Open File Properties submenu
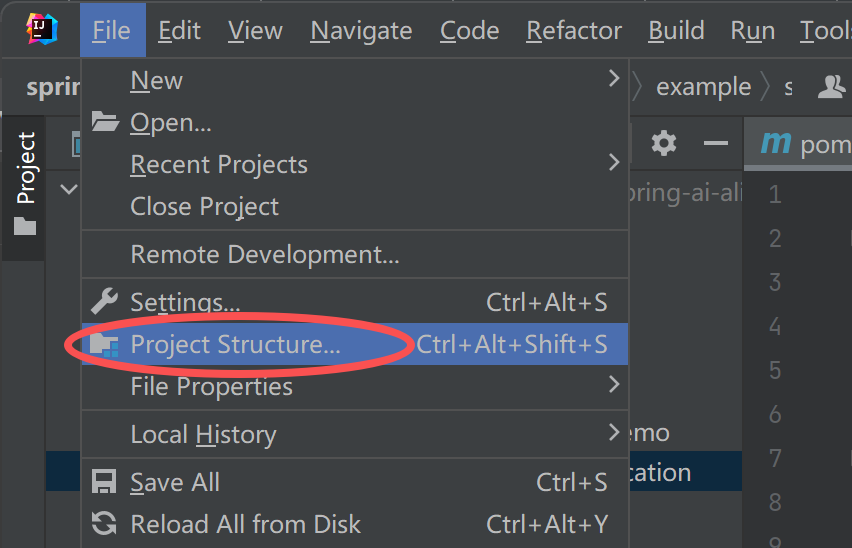 [x=614, y=385]
